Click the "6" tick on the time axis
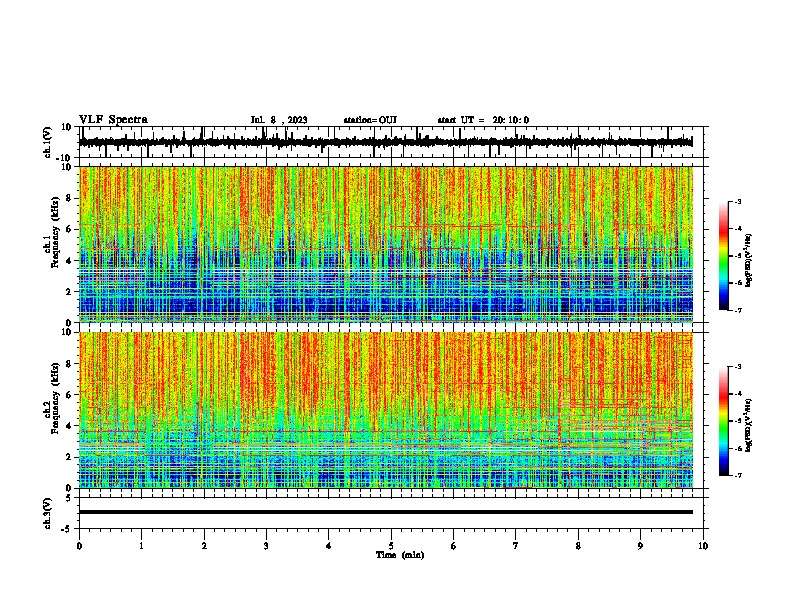This screenshot has height=612, width=792. point(454,546)
